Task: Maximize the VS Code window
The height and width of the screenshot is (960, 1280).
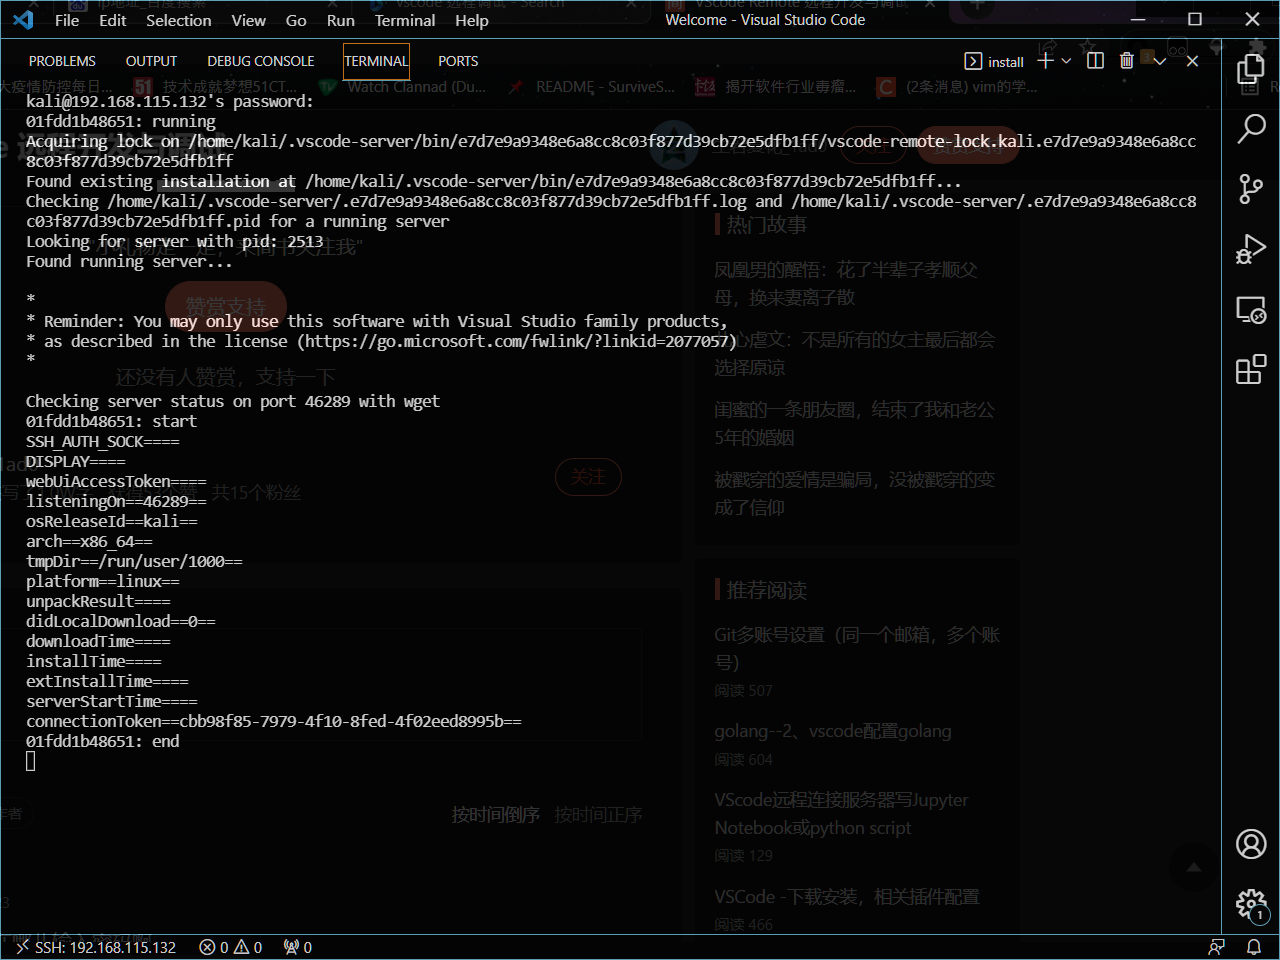Action: point(1195,19)
